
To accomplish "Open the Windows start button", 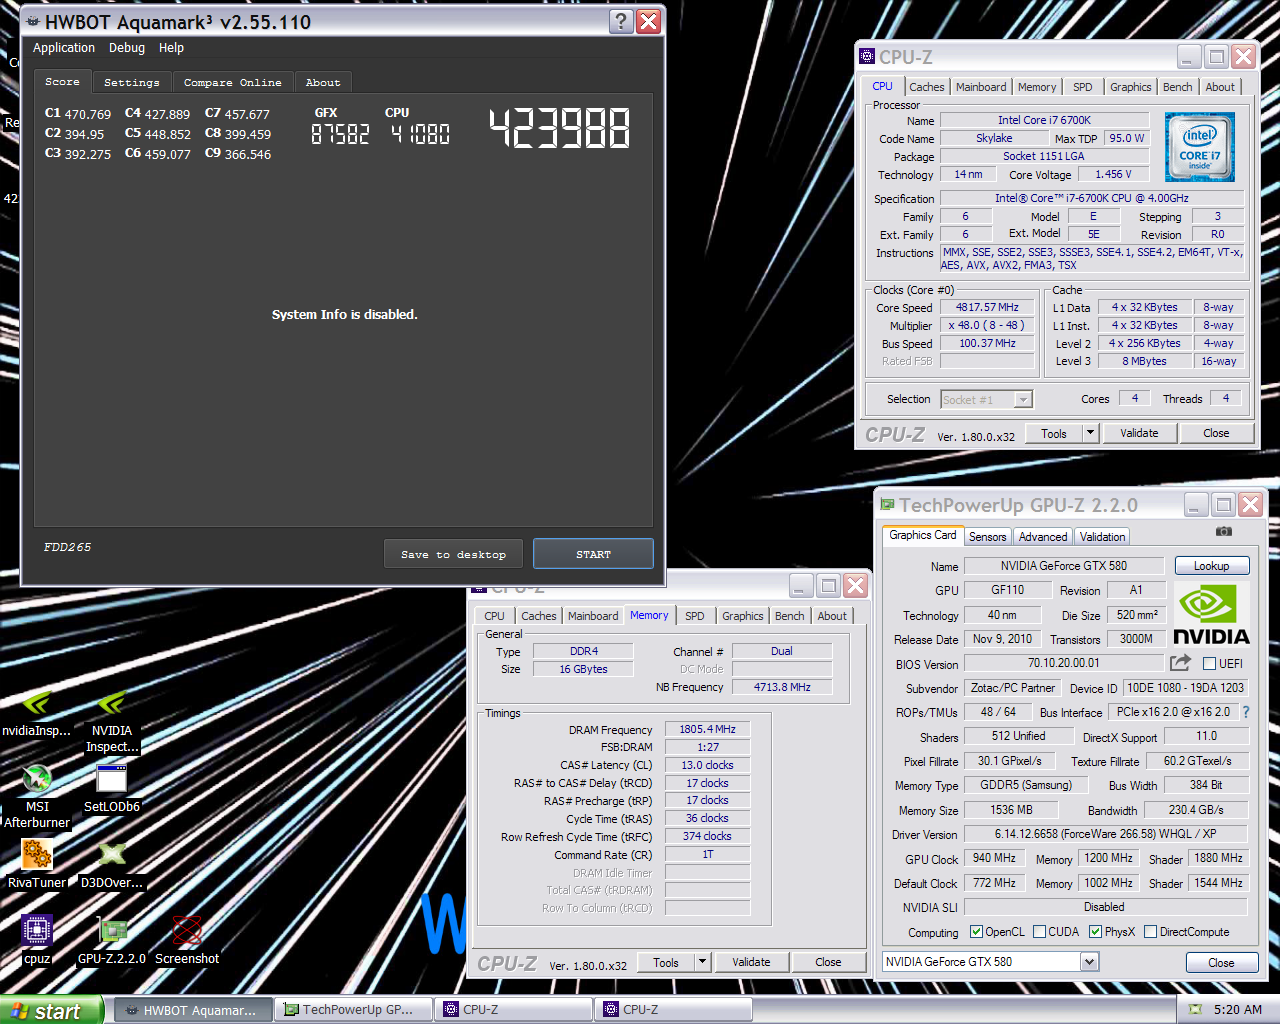I will coord(52,1010).
